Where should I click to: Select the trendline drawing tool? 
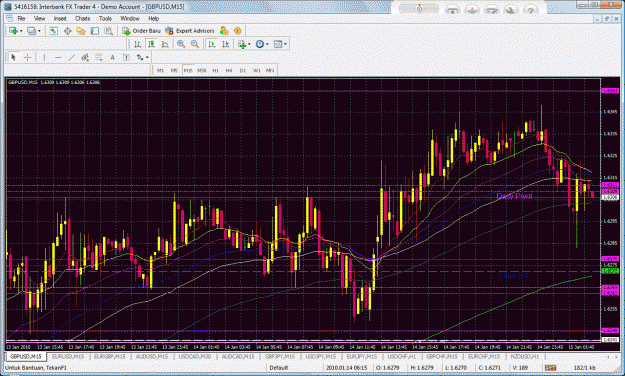coord(71,57)
